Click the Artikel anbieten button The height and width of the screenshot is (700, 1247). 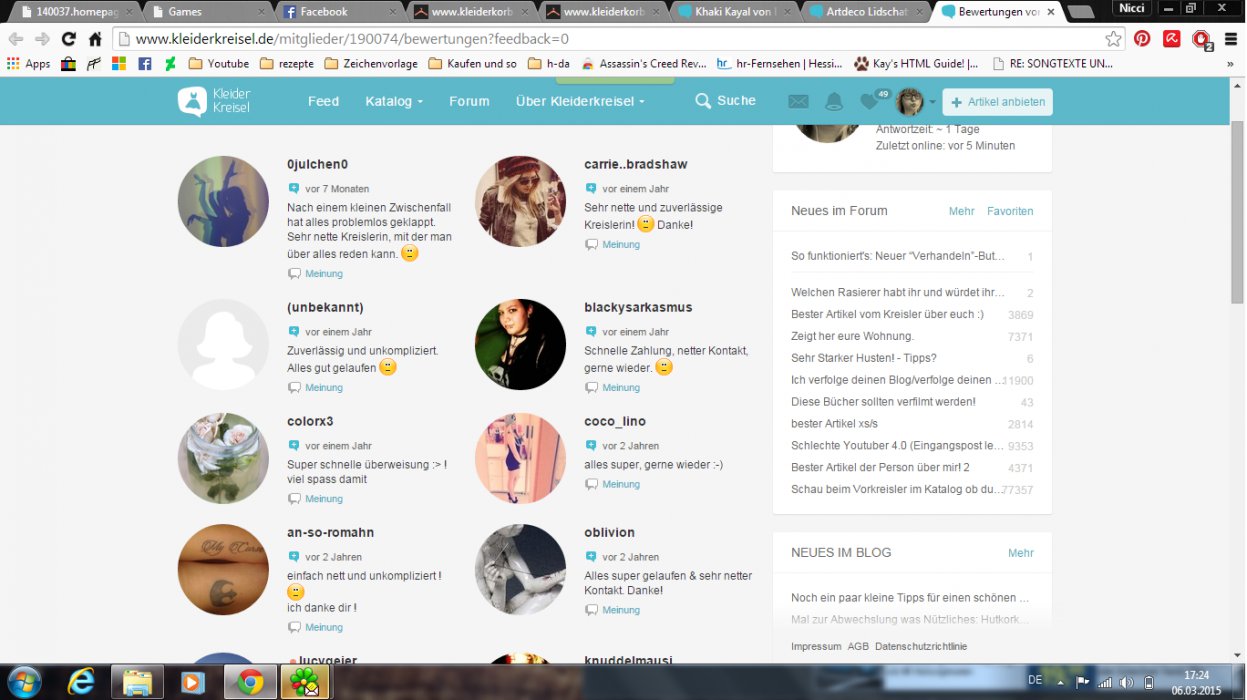pyautogui.click(x=997, y=102)
